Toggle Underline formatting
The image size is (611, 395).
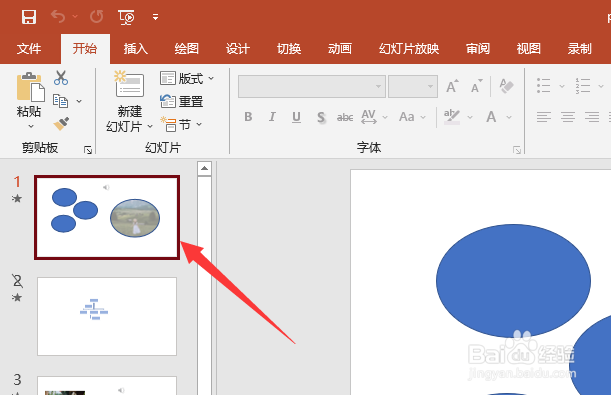[296, 117]
